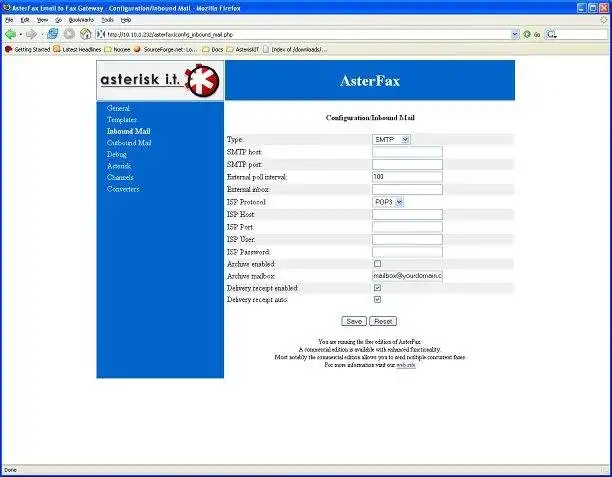Open the Tools menu
Viewport: 612px width, 477px height.
[107, 20]
